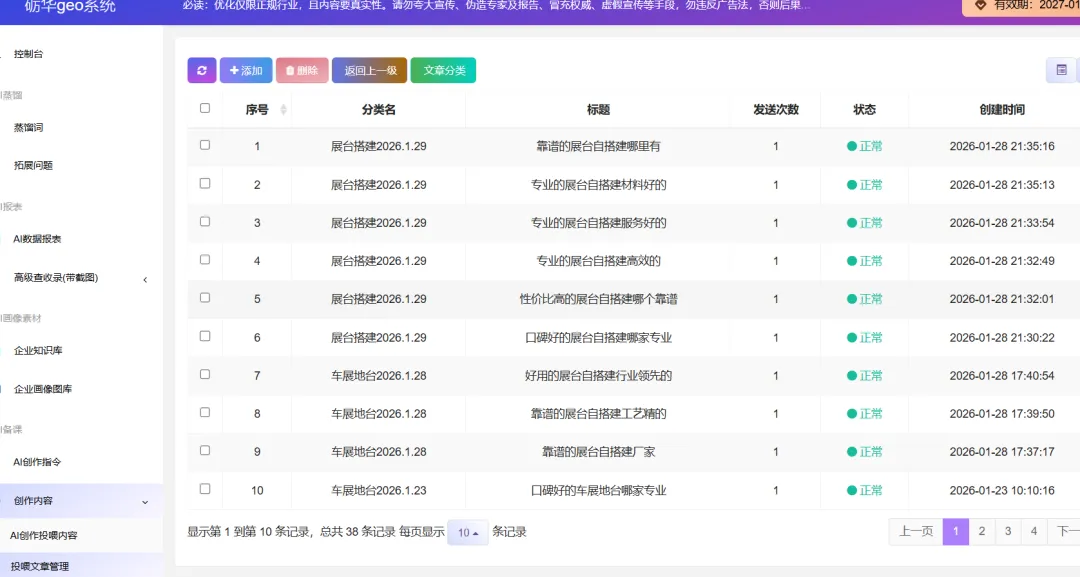Check the box for row 7
This screenshot has width=1080, height=577.
(x=205, y=374)
